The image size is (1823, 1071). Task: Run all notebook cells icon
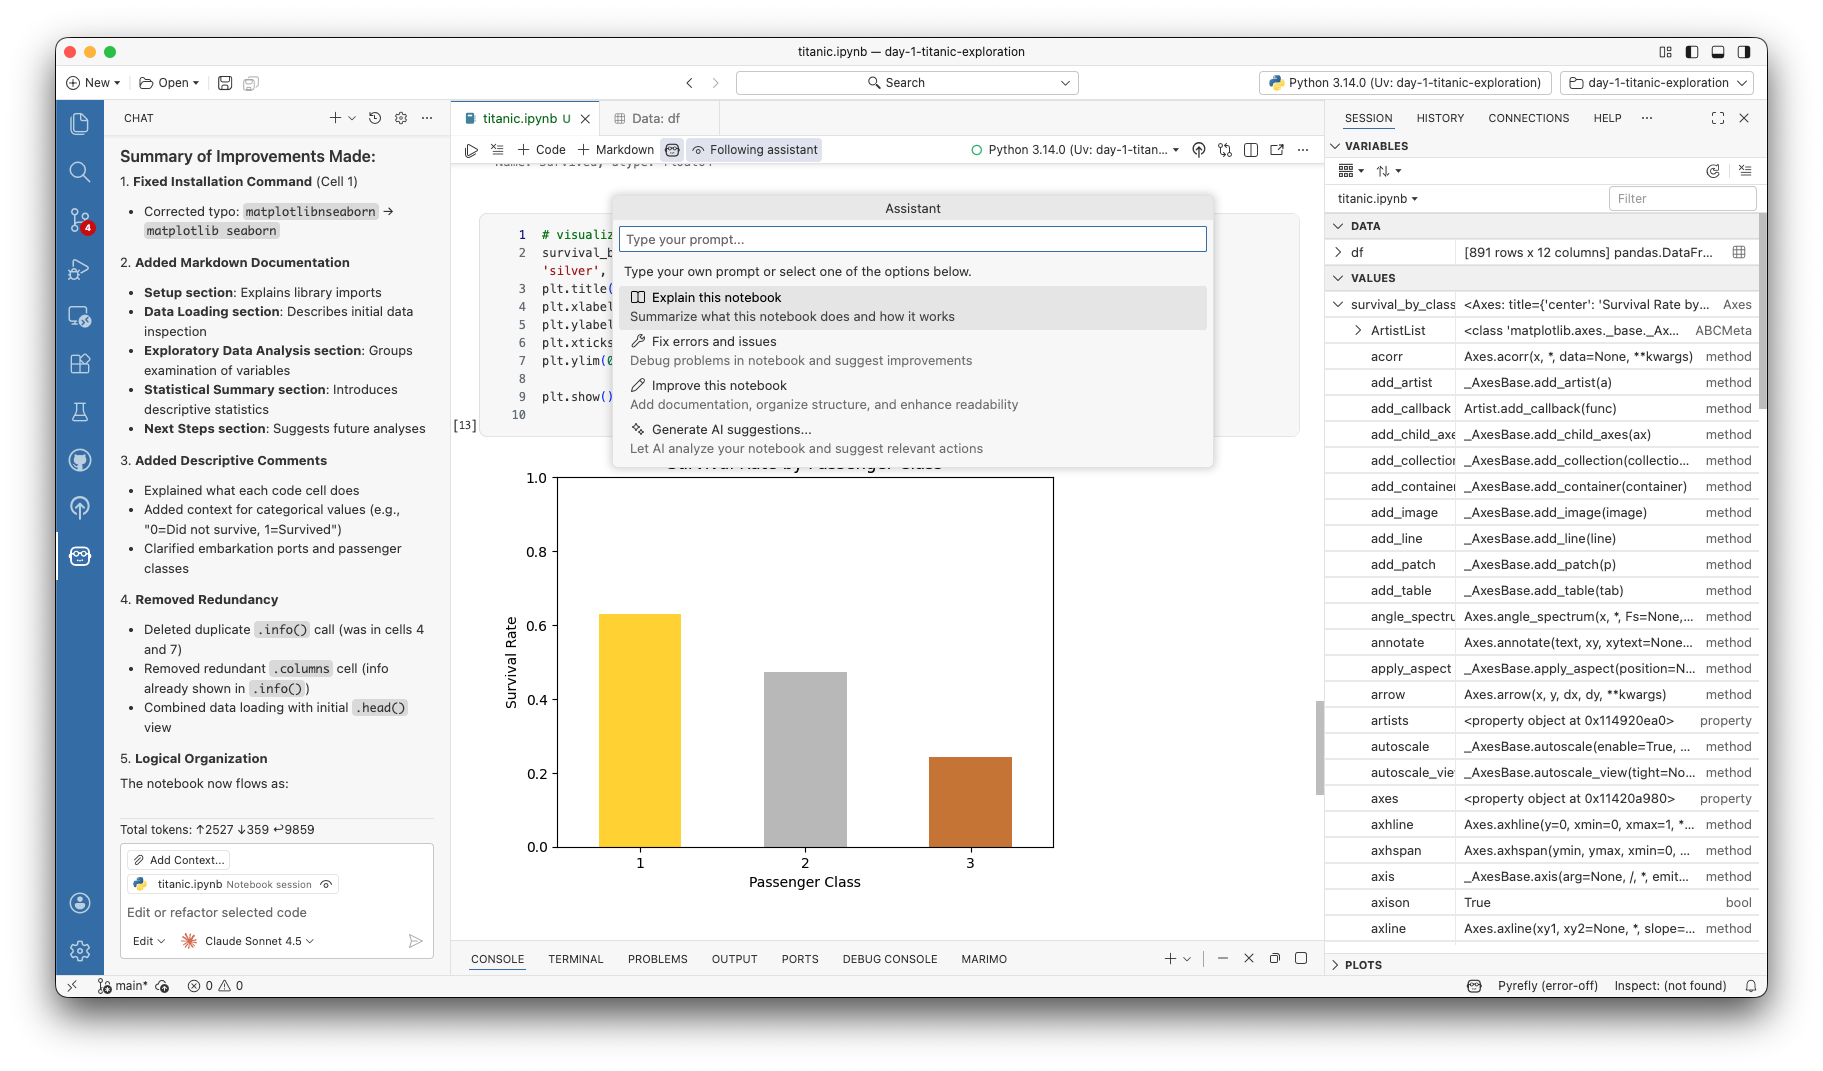point(471,150)
